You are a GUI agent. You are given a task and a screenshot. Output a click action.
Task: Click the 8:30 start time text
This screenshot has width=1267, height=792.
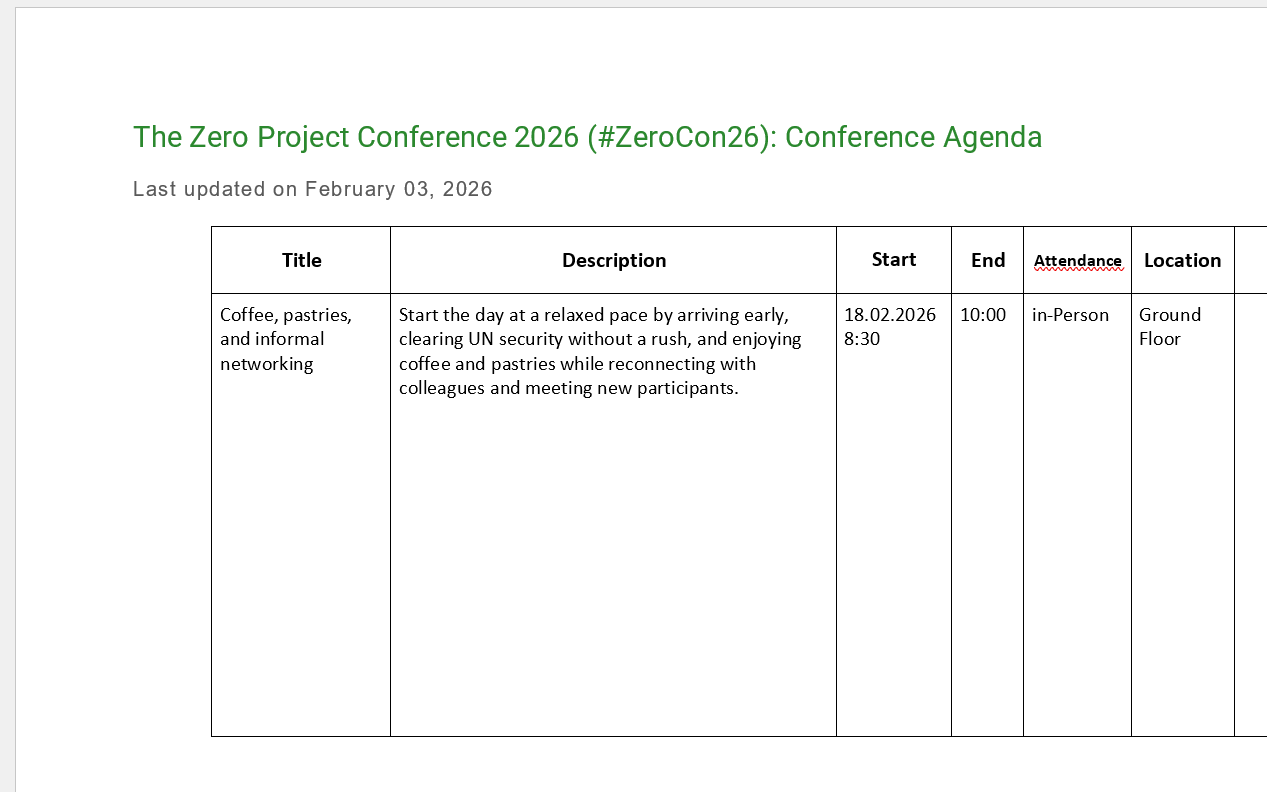point(862,339)
